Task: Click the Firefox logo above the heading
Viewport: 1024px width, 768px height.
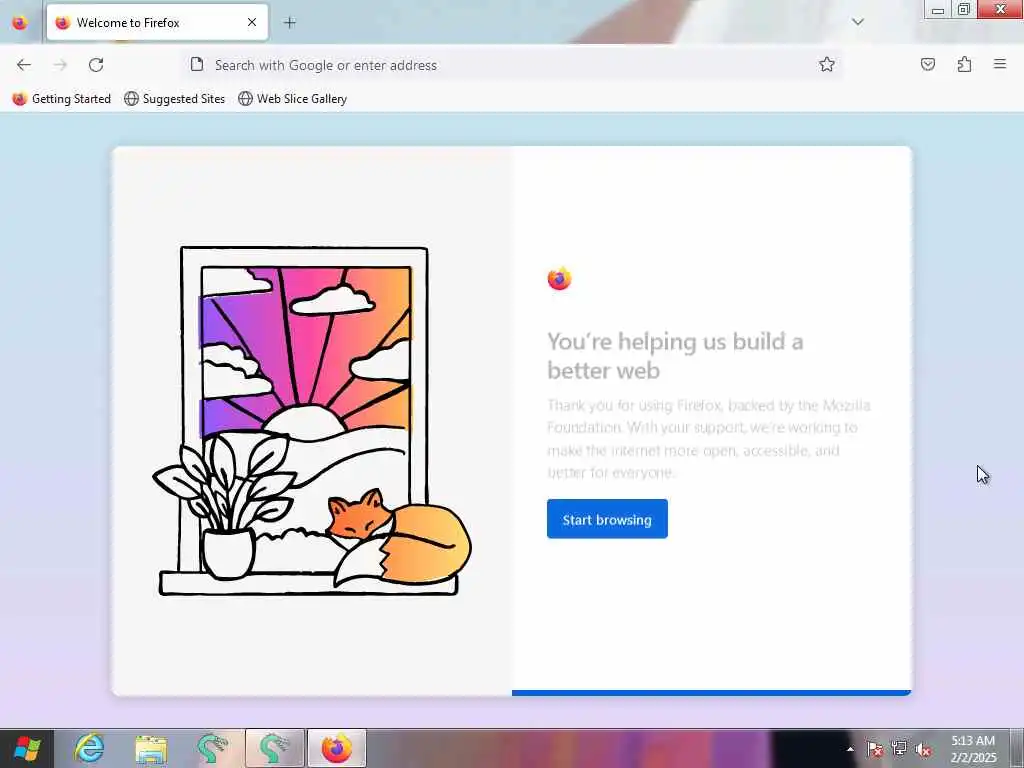Action: click(559, 279)
